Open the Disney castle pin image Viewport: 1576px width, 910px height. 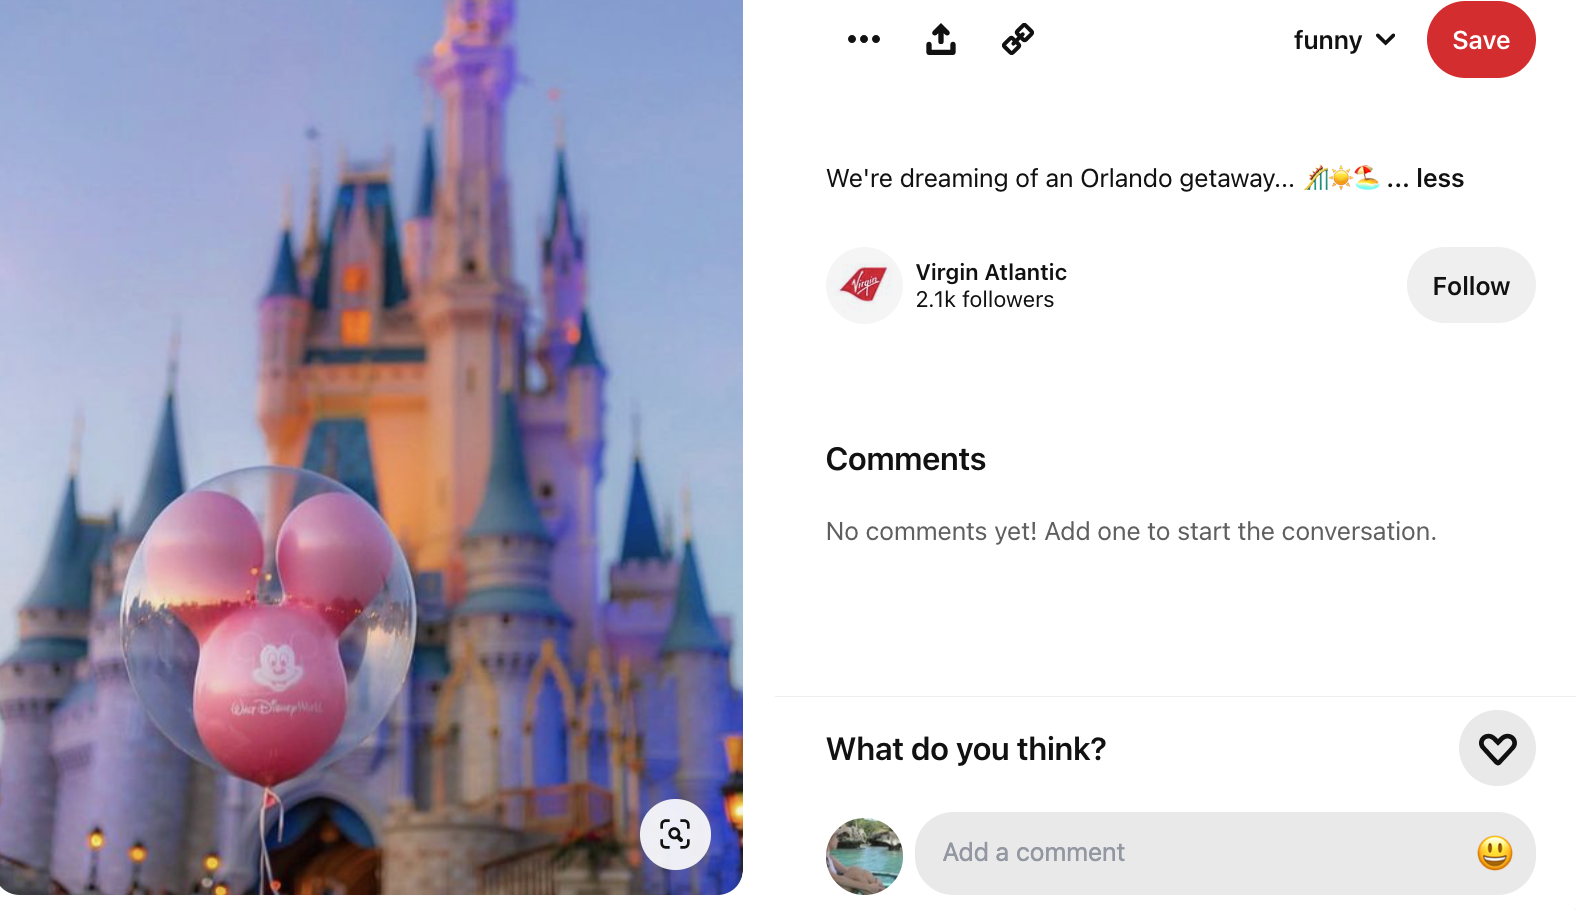371,447
